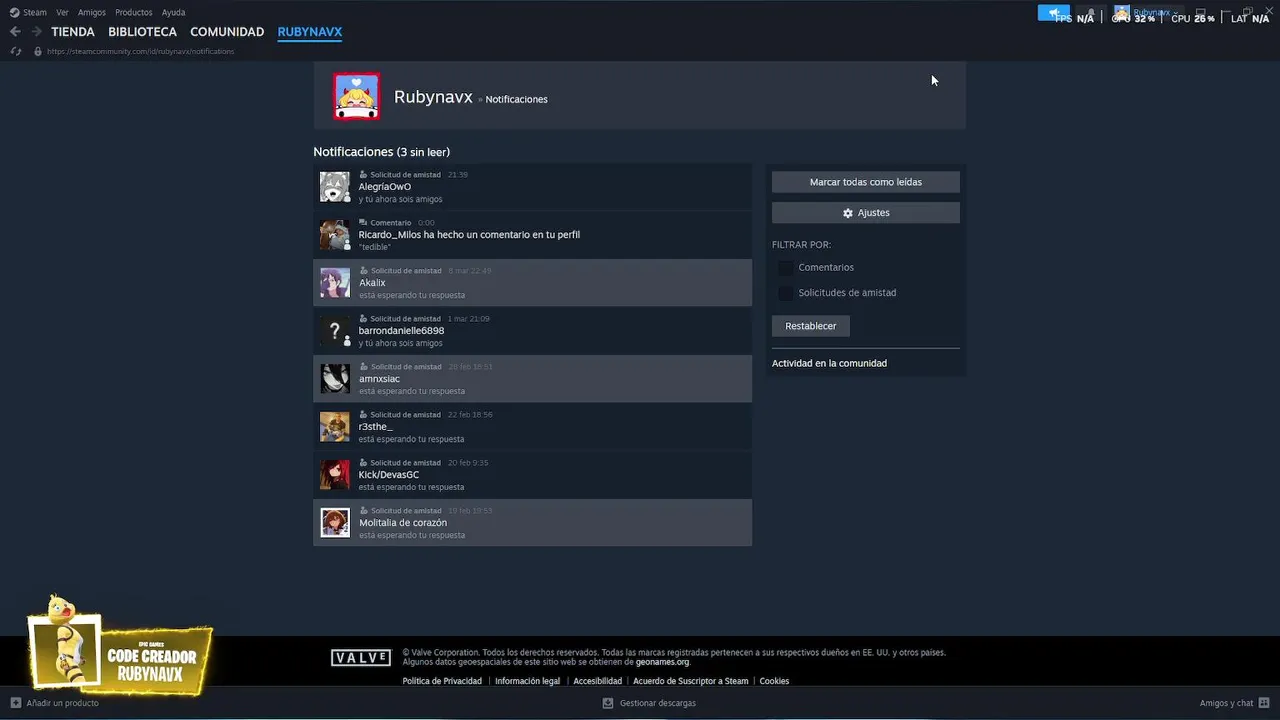Viewport: 1280px width, 720px height.
Task: Click AlegriaOwO's avatar
Action: [335, 187]
